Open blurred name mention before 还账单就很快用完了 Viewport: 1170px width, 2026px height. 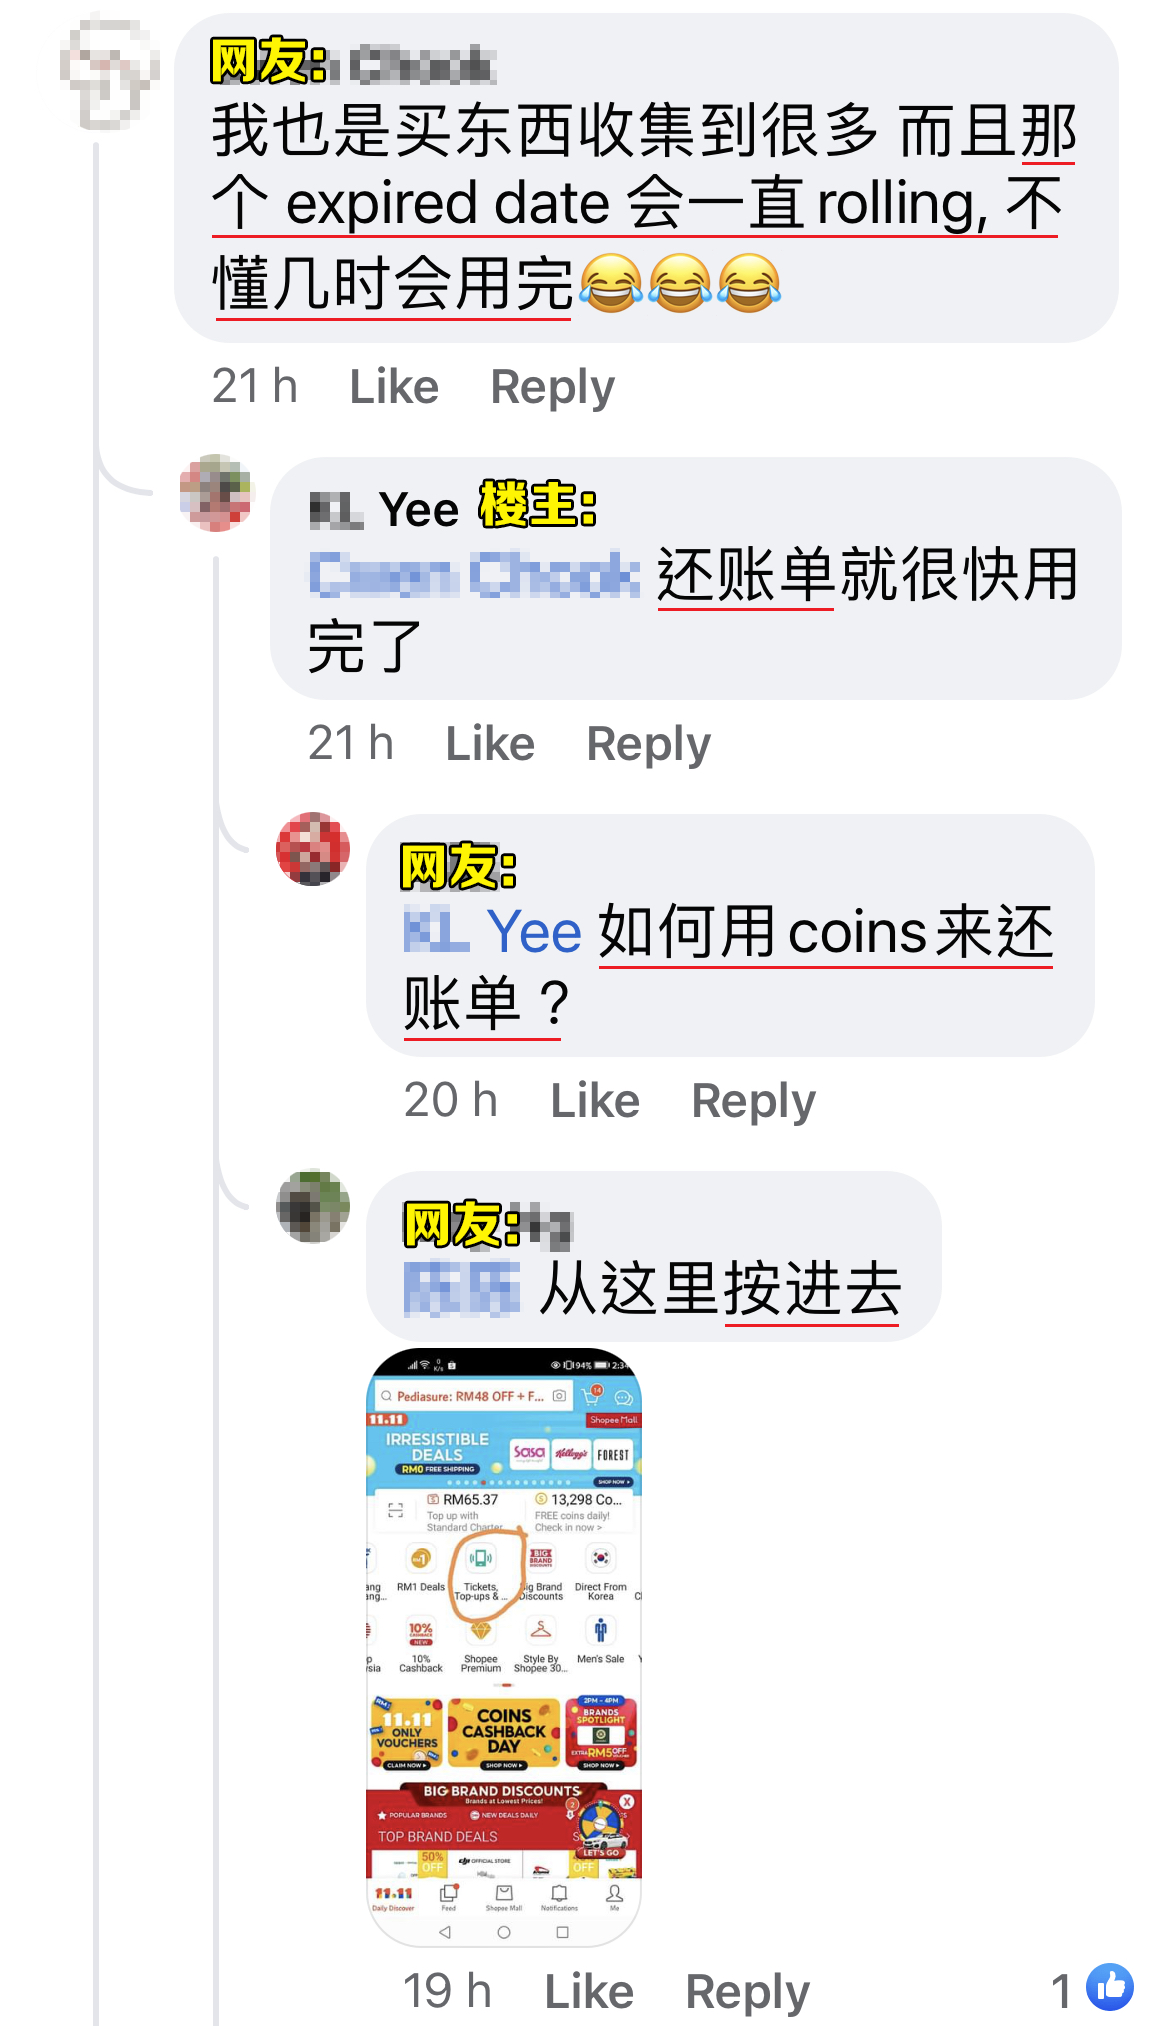click(x=474, y=575)
